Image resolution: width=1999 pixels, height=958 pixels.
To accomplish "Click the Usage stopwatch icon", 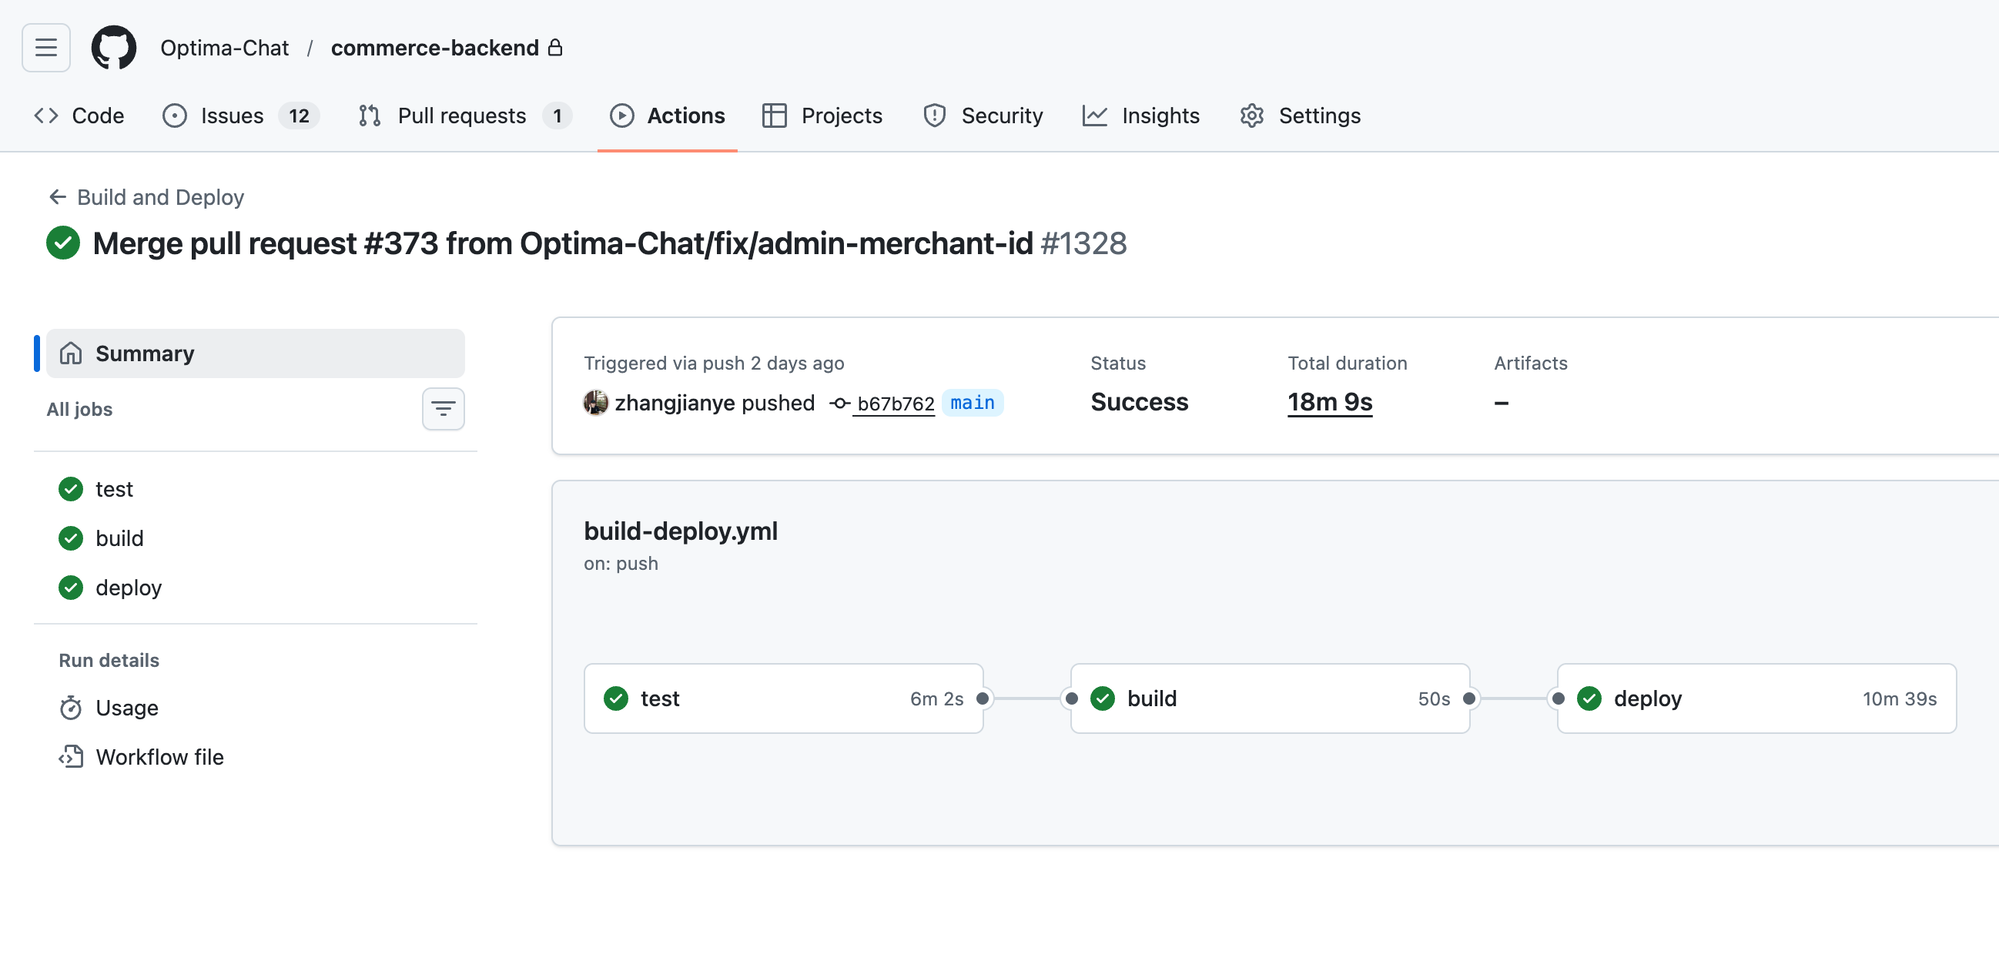I will tap(71, 708).
